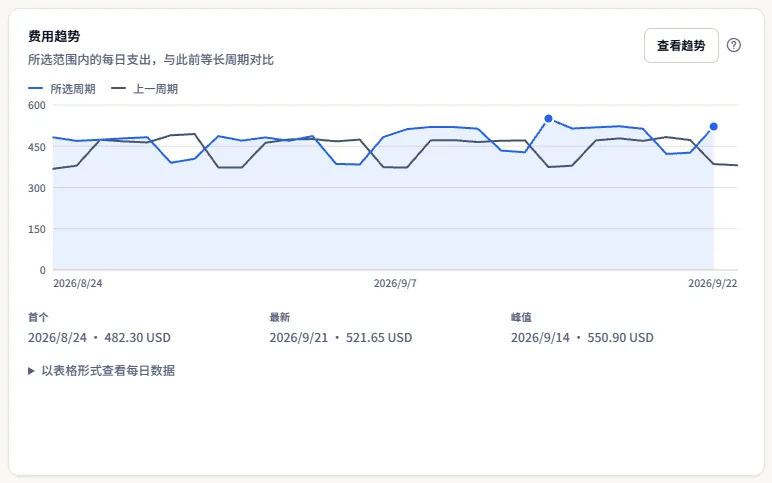Expand 以表格形式查看每日数据 disclosure
The height and width of the screenshot is (483, 772).
[101, 370]
